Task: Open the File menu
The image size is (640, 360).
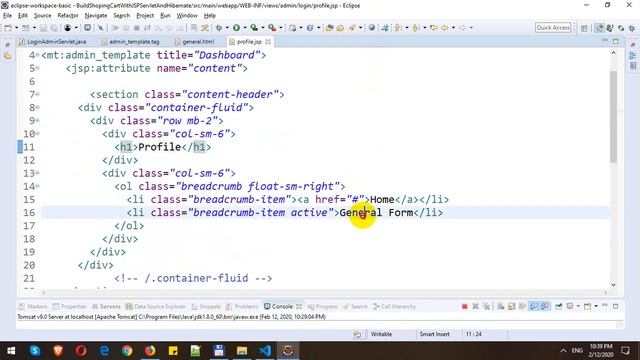Action: point(7,16)
